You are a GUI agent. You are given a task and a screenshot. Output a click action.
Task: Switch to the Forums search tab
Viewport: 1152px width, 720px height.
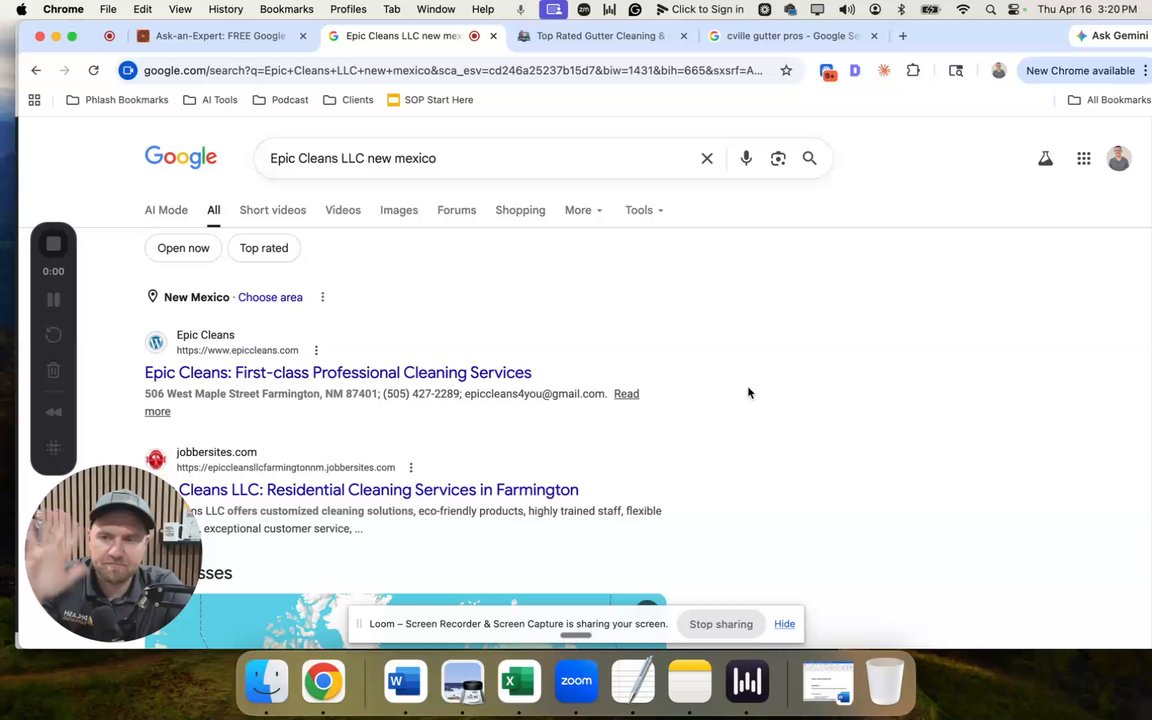click(x=456, y=210)
